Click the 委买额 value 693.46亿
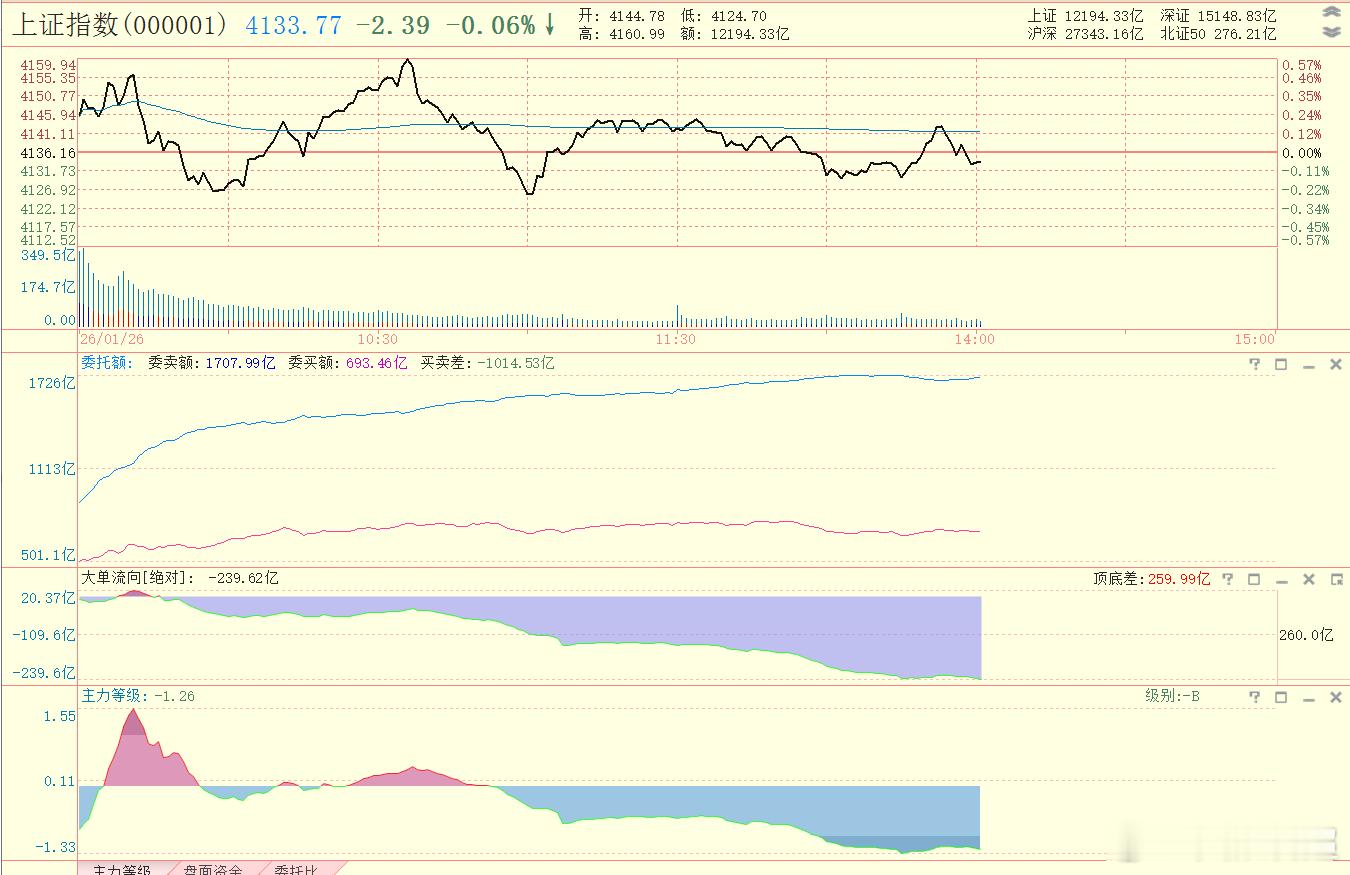The image size is (1350, 875). click(377, 363)
